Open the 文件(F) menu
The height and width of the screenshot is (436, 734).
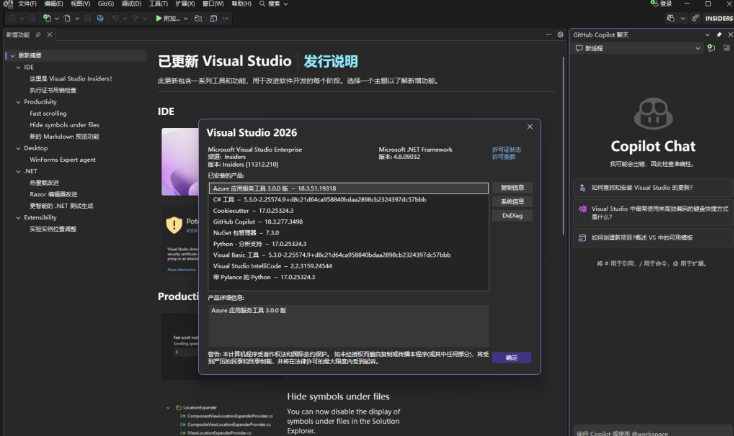click(27, 4)
